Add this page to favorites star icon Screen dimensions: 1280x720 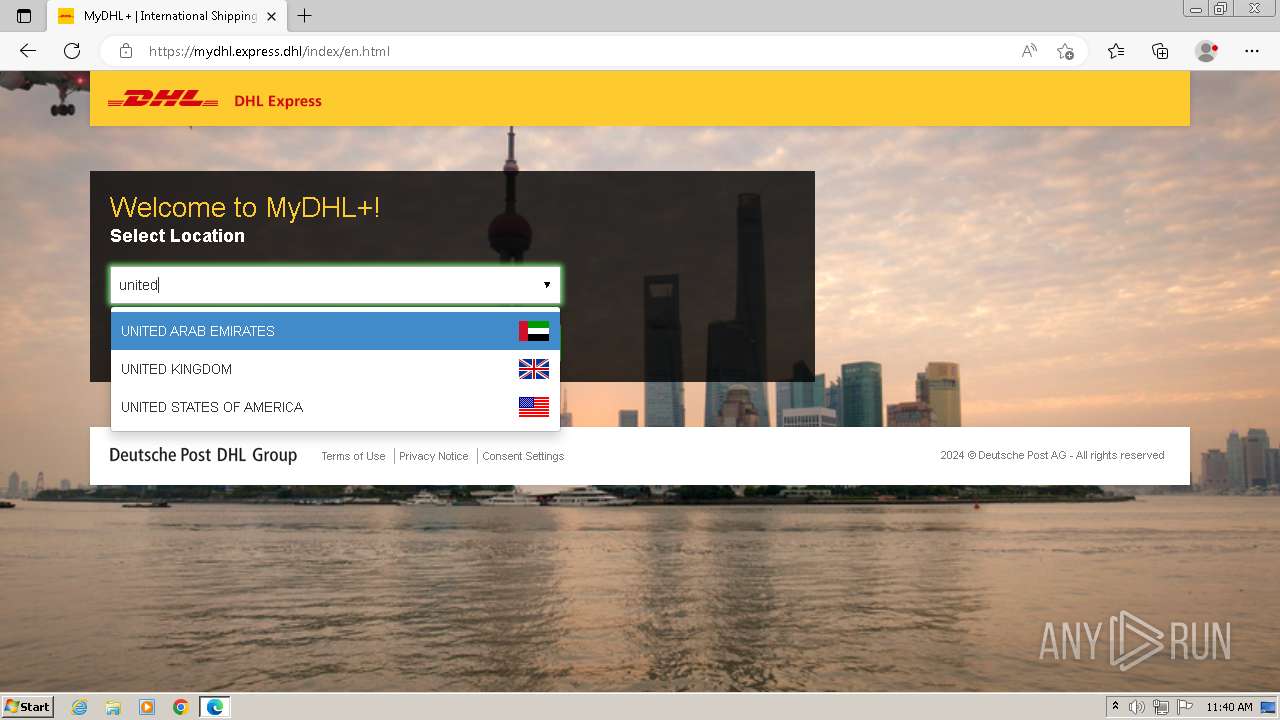(1066, 51)
